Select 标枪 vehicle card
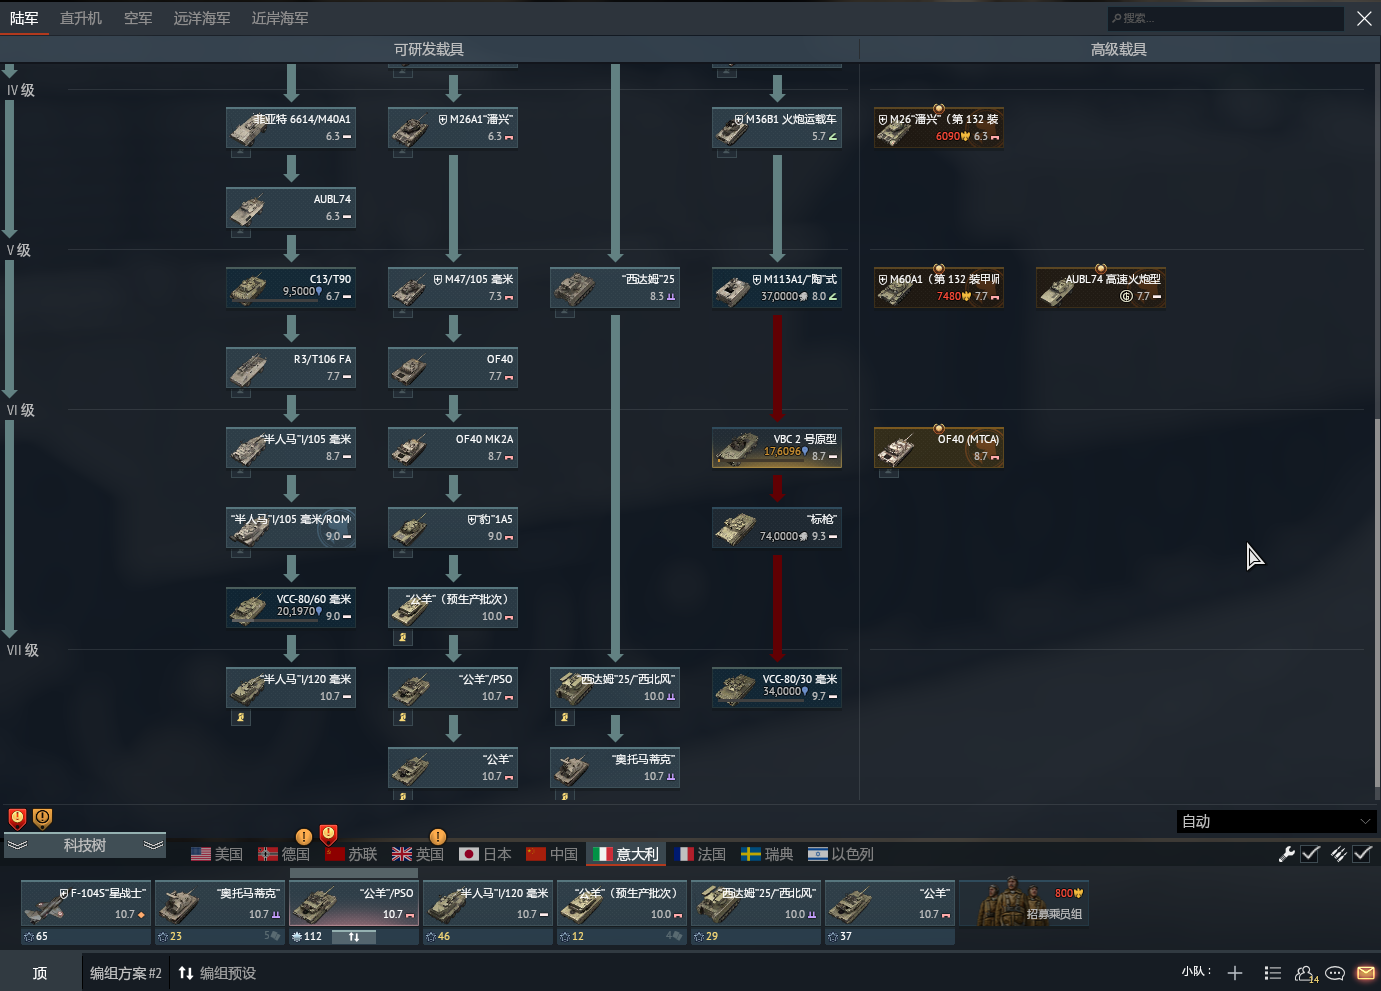1381x991 pixels. [777, 528]
